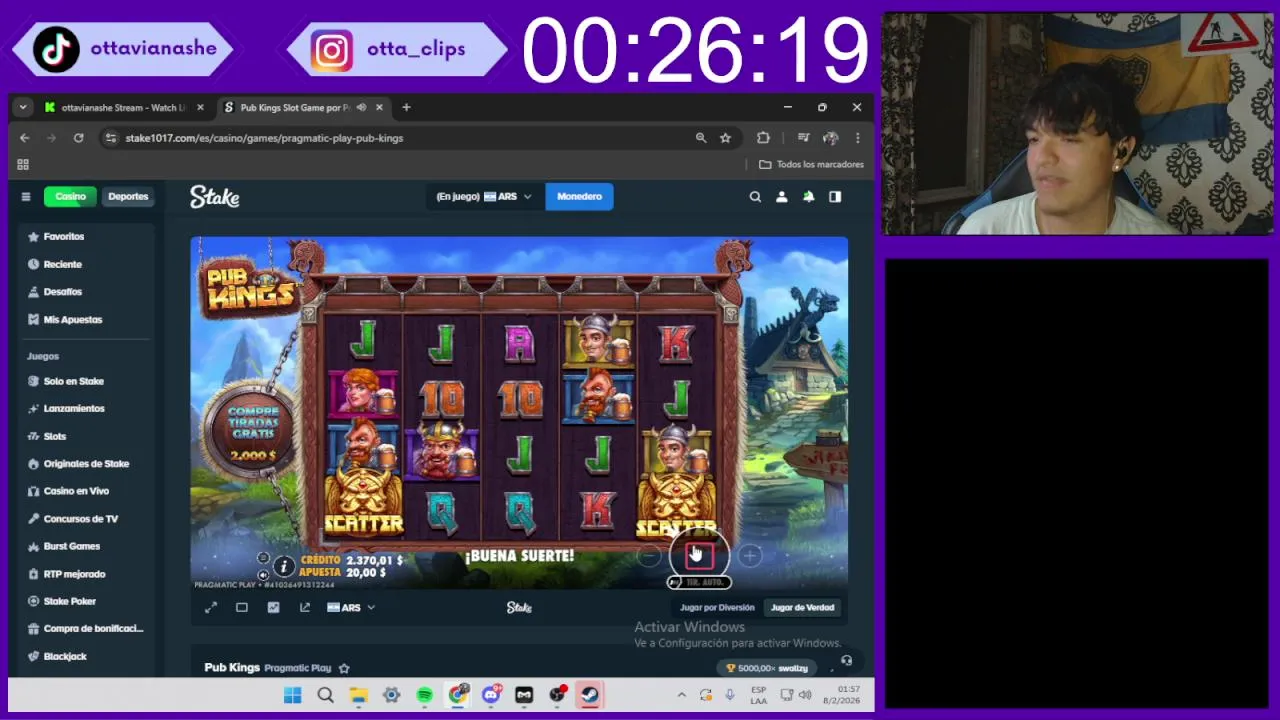The height and width of the screenshot is (720, 1280).
Task: Open Mis Apuestas in the sidebar
Action: point(86,320)
